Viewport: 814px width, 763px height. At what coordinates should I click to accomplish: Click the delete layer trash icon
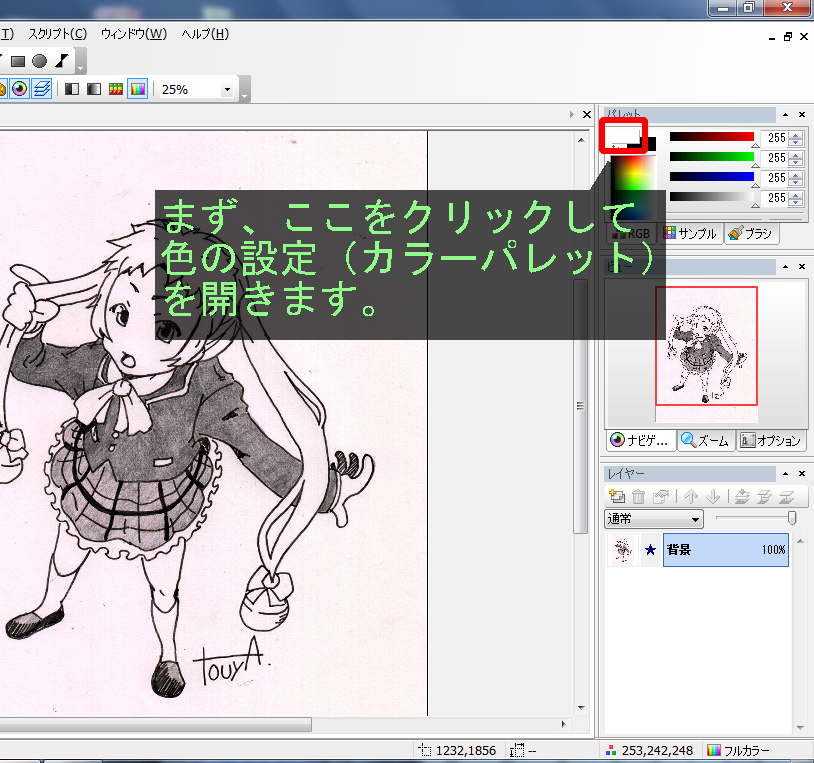[x=638, y=496]
